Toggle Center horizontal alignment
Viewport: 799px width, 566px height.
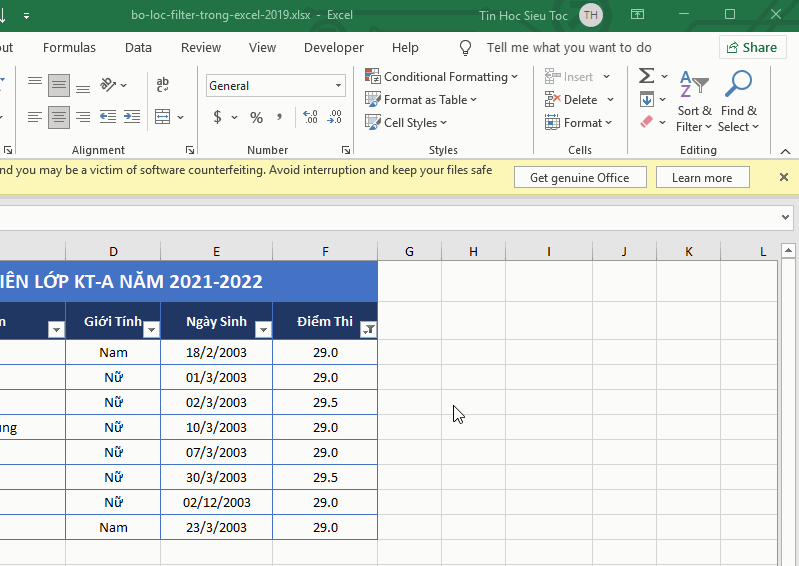pos(59,117)
